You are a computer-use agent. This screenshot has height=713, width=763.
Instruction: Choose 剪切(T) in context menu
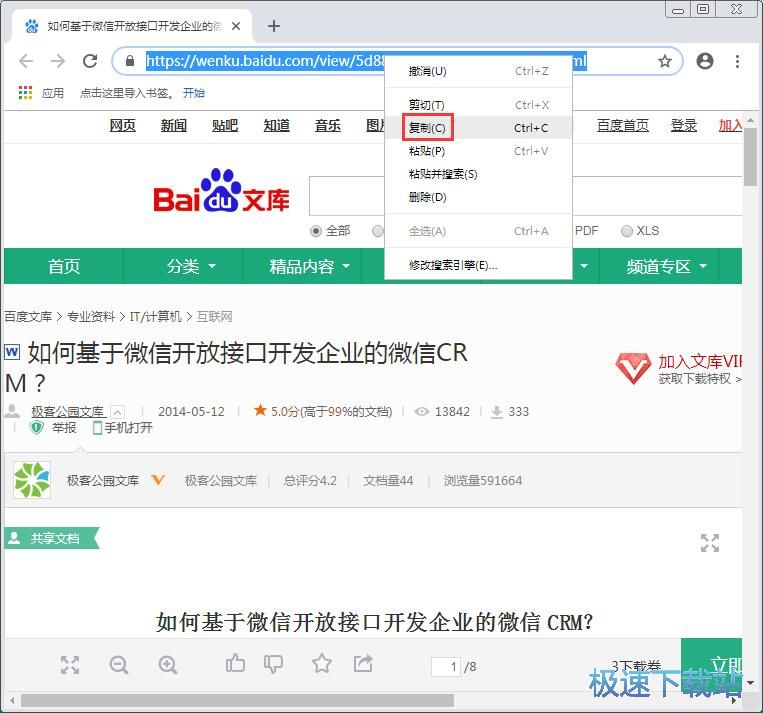point(478,105)
